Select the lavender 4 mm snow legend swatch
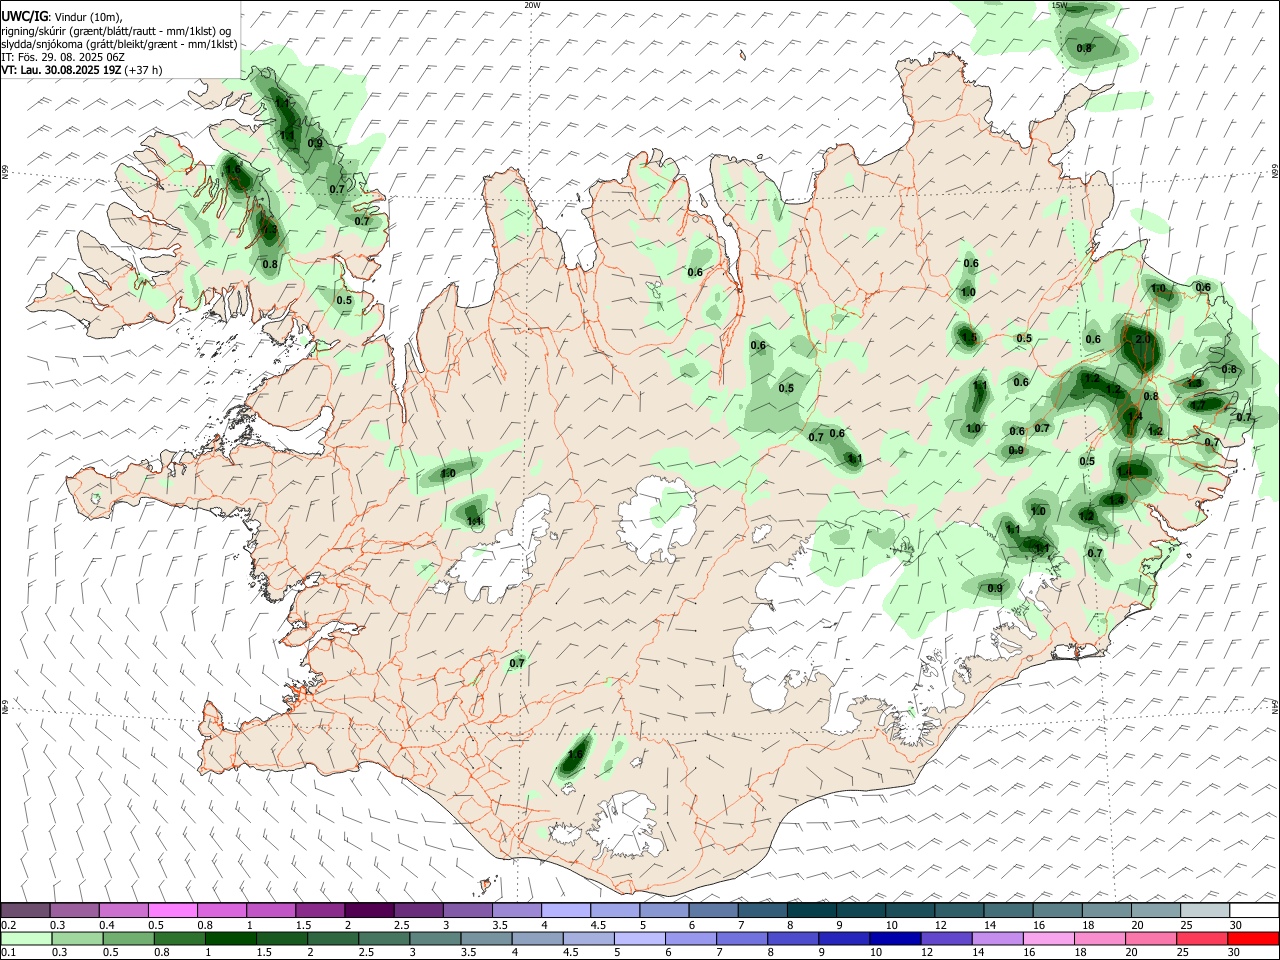Screen dimensions: 1280x960 566,910
